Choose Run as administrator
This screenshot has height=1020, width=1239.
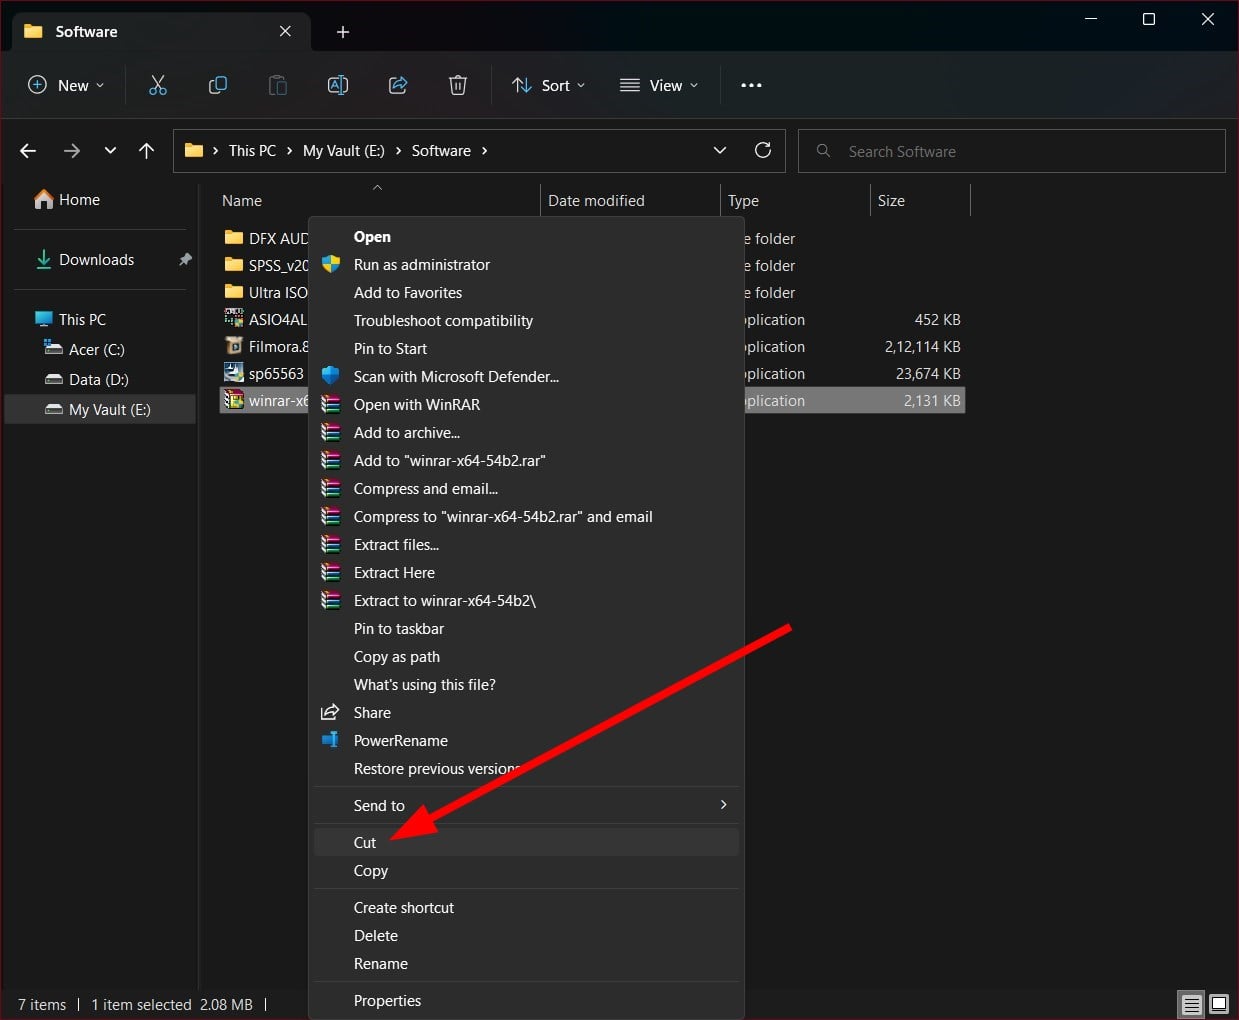pyautogui.click(x=421, y=265)
